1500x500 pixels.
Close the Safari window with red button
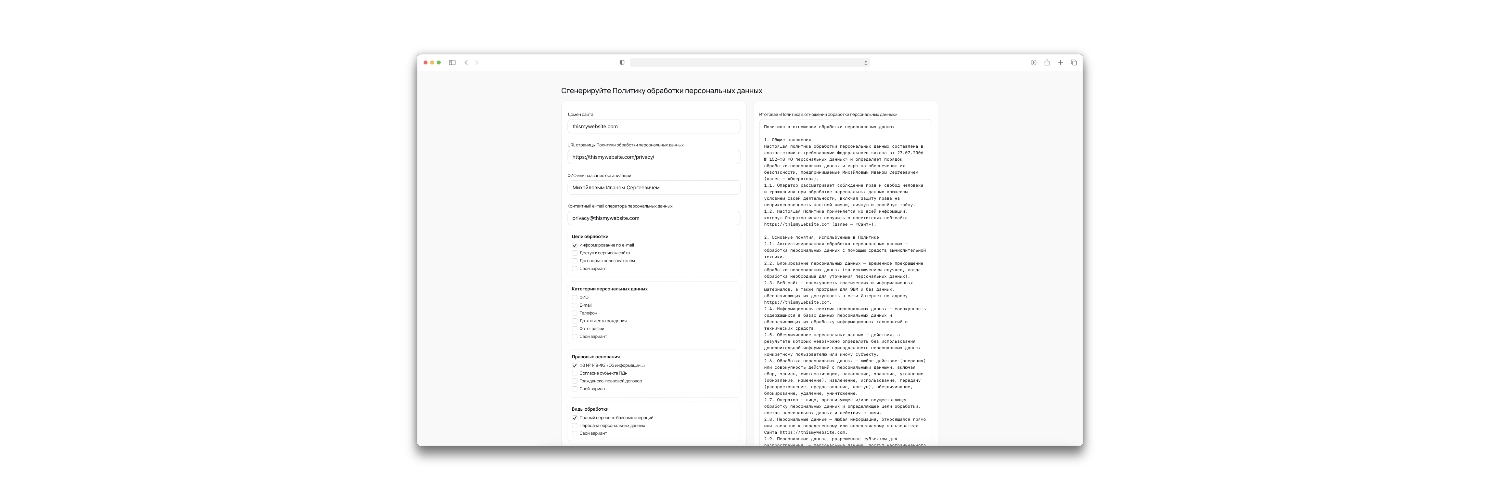(x=426, y=62)
